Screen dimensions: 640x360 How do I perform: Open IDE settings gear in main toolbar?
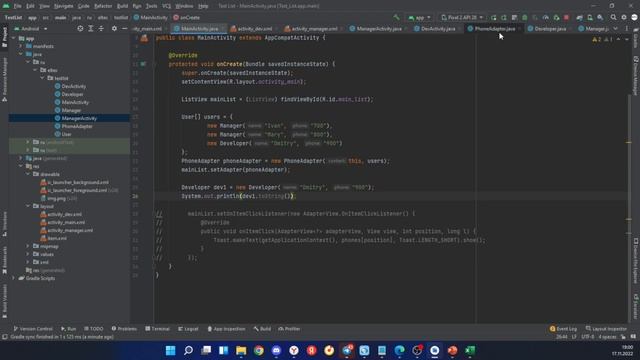624,18
